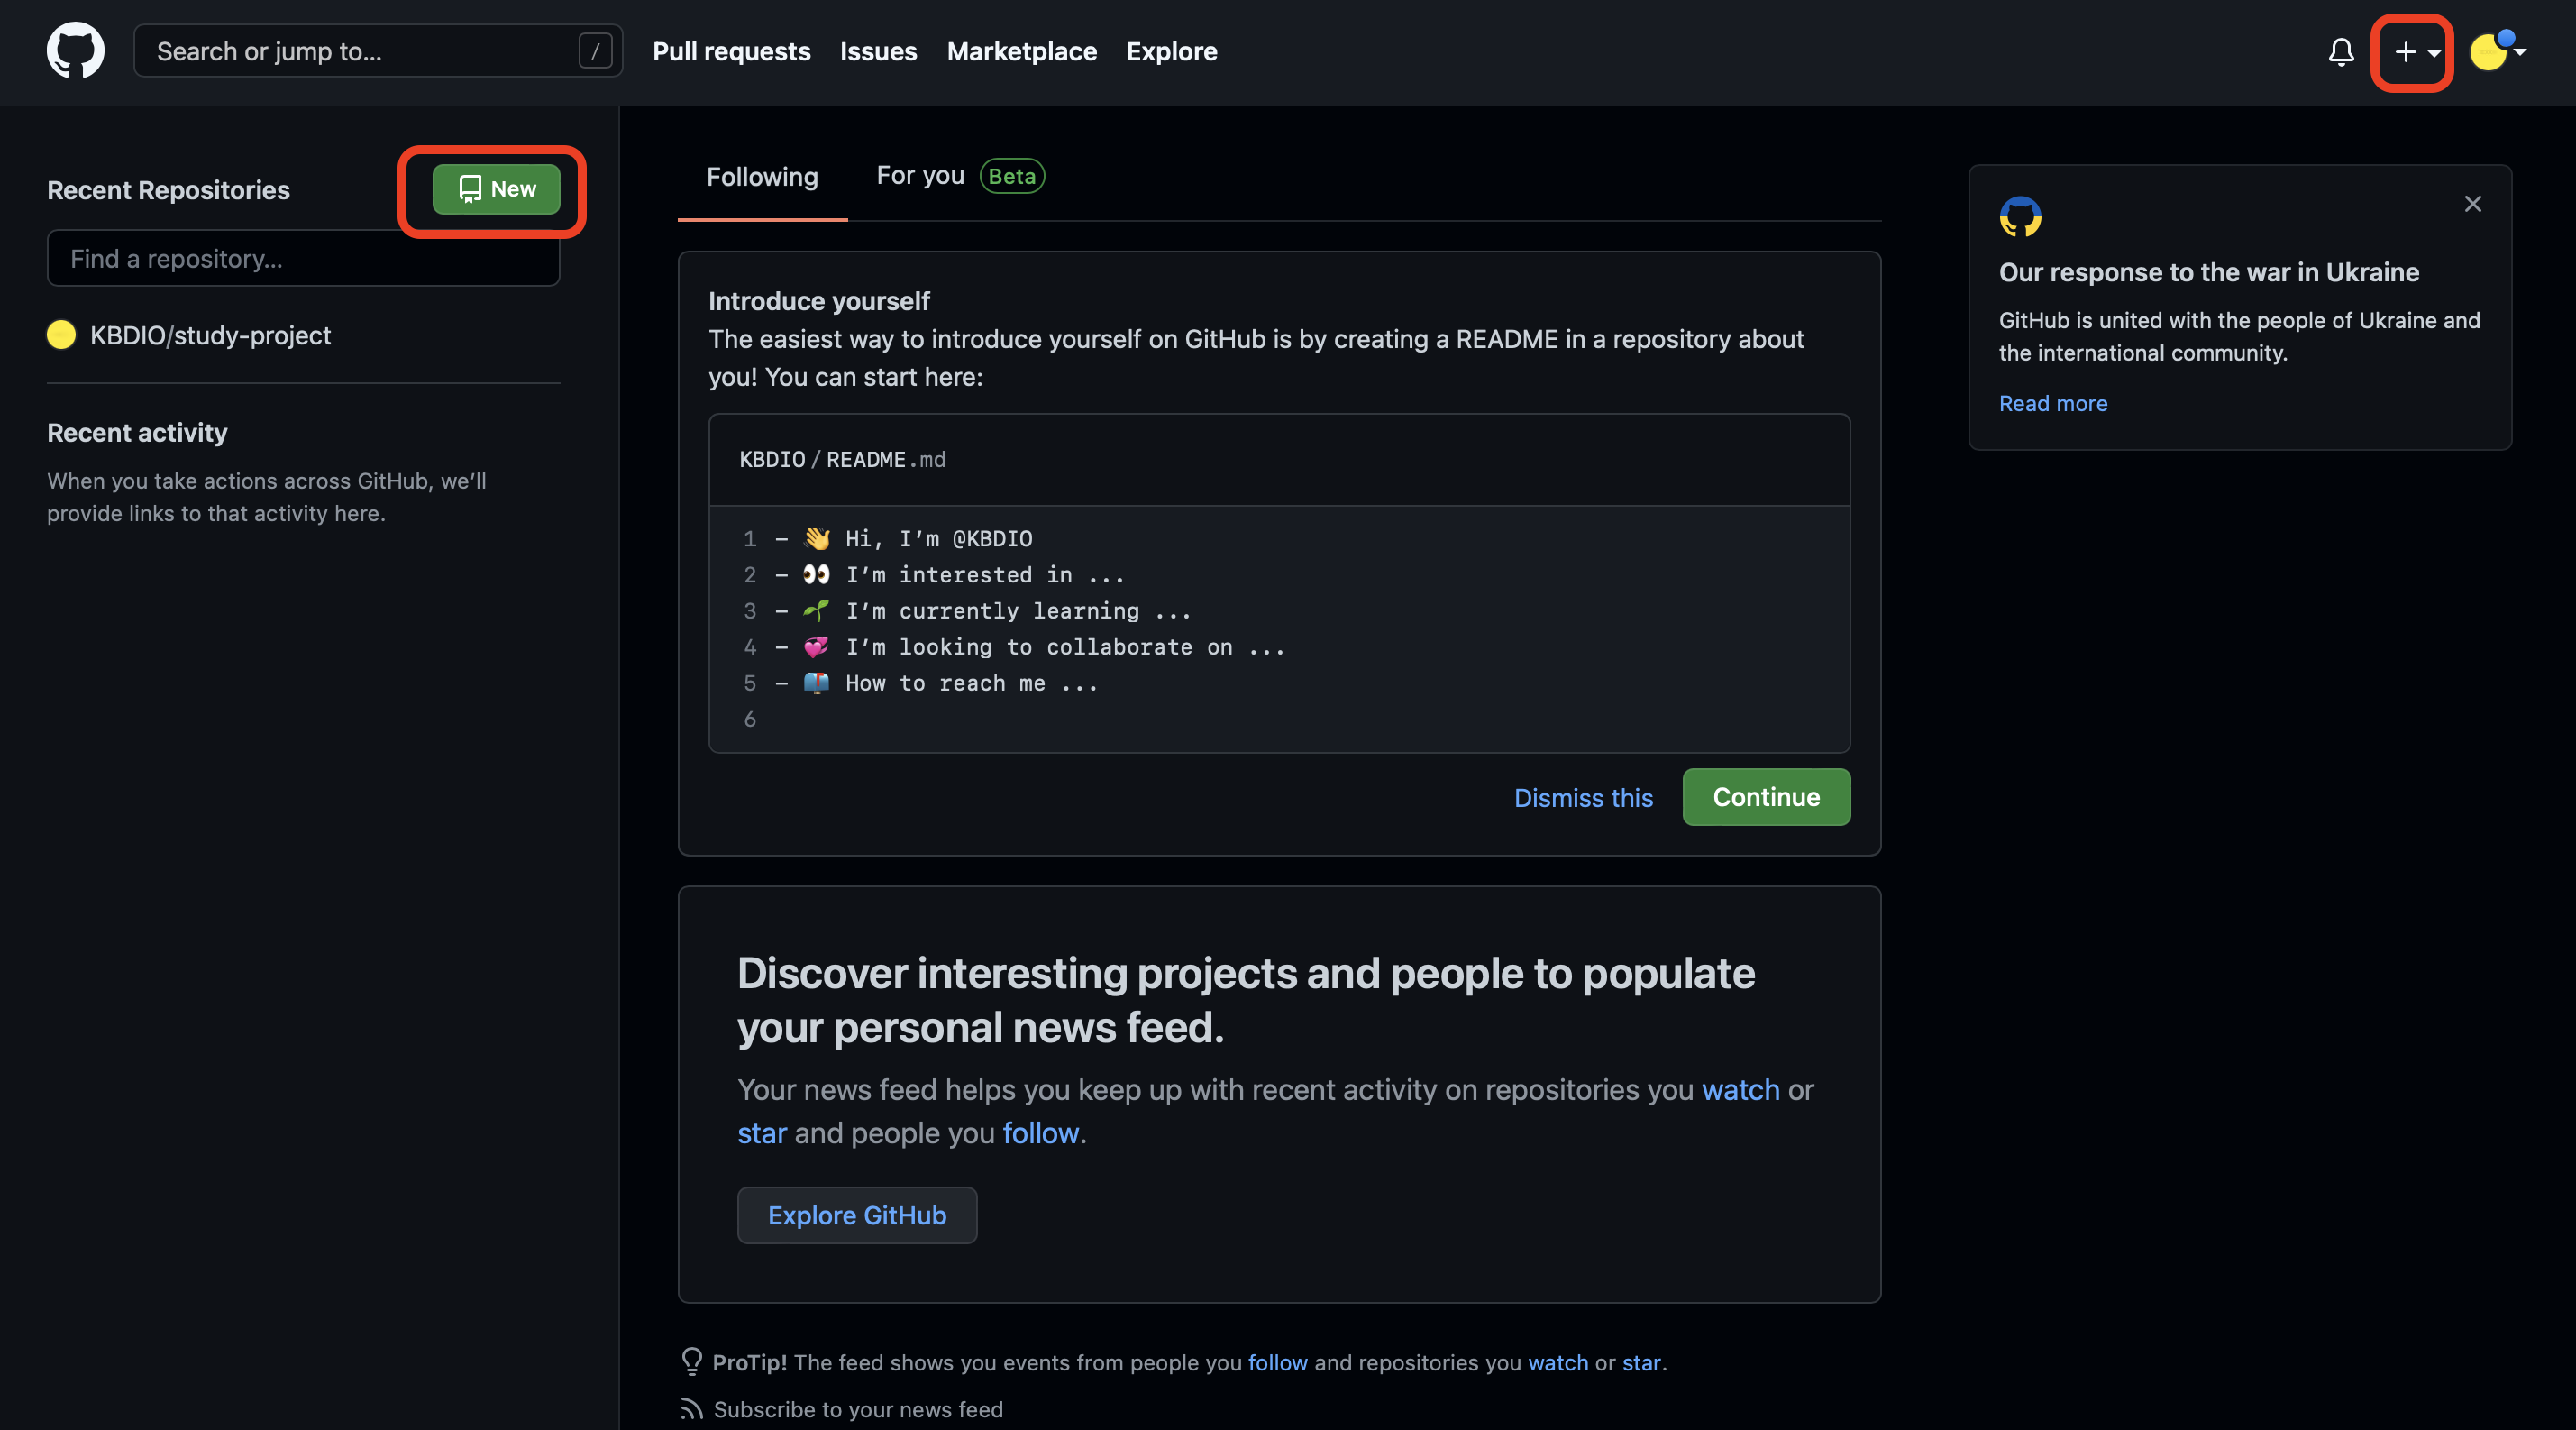
Task: Open Marketplace from the header
Action: point(1021,51)
